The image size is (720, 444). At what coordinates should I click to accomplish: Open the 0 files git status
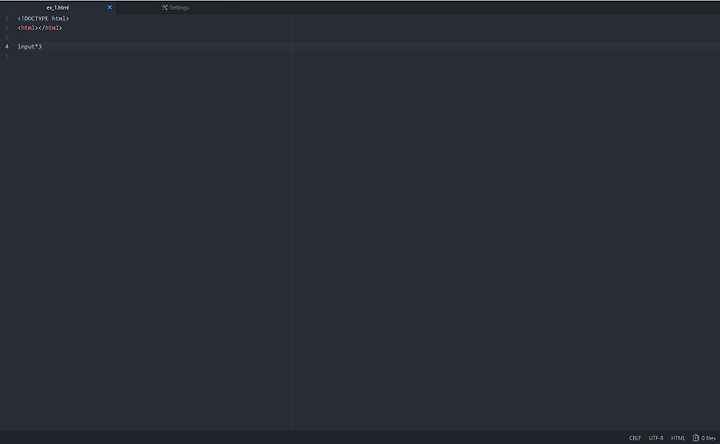704,438
